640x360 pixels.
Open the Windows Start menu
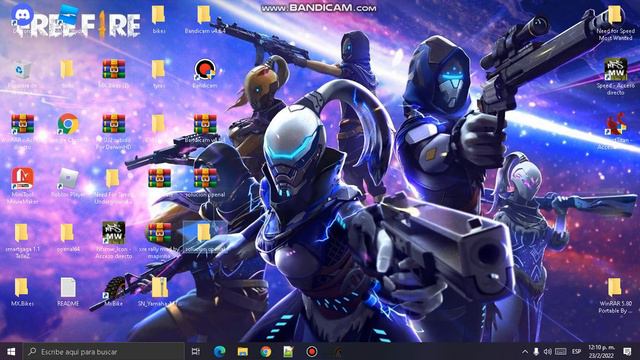tap(11, 351)
